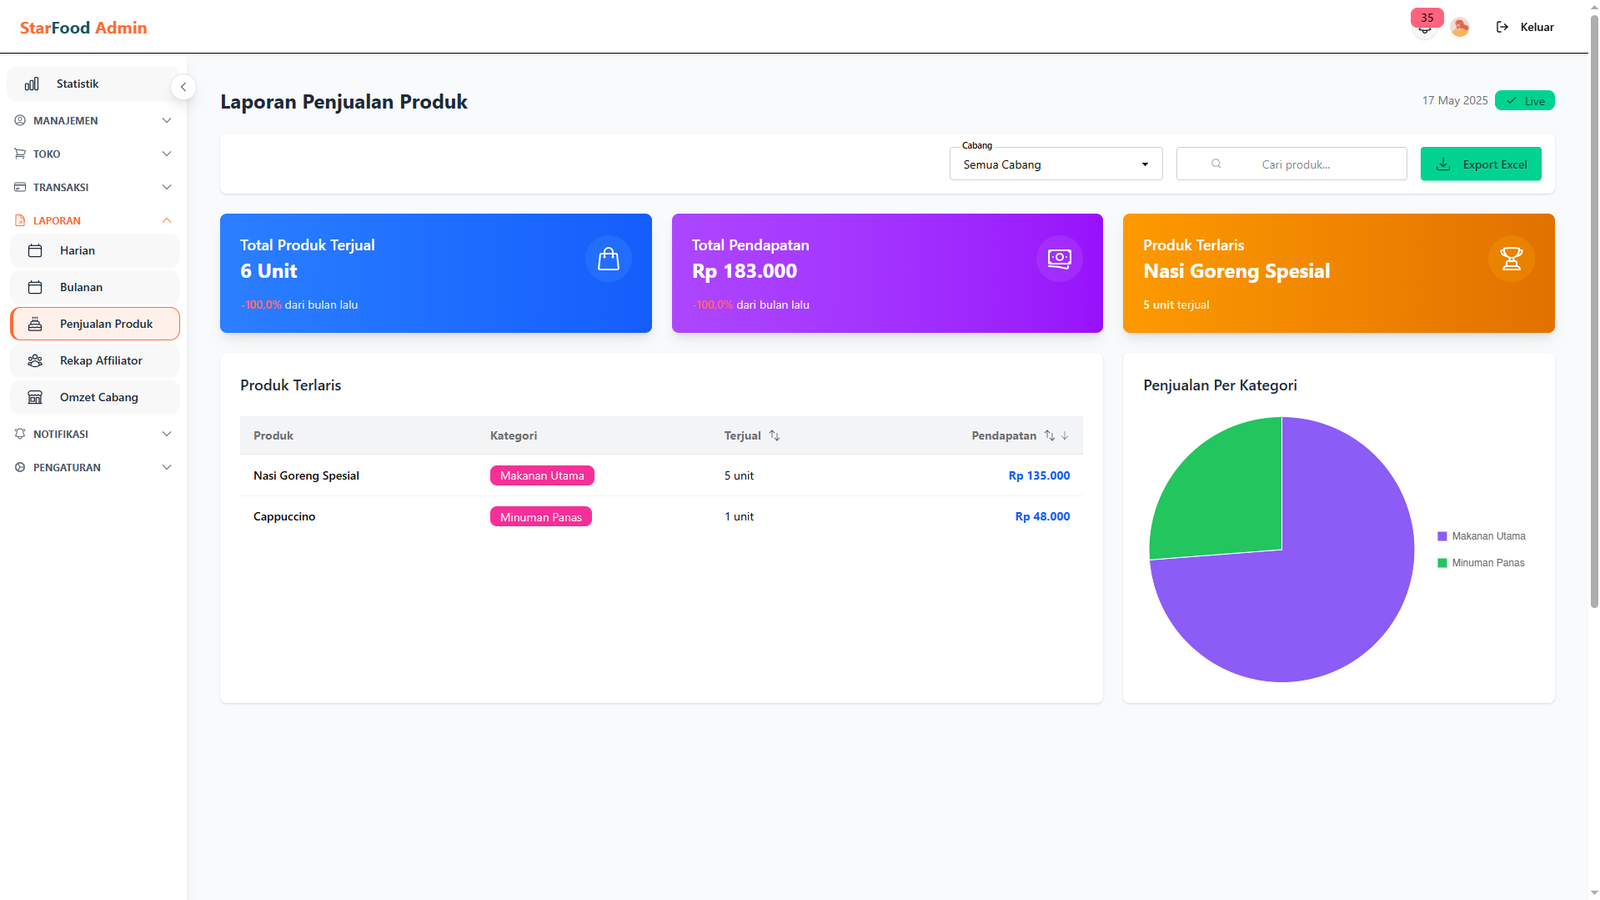Image resolution: width=1600 pixels, height=900 pixels.
Task: Click the trophy icon on Produk Terlaris
Action: pyautogui.click(x=1511, y=259)
